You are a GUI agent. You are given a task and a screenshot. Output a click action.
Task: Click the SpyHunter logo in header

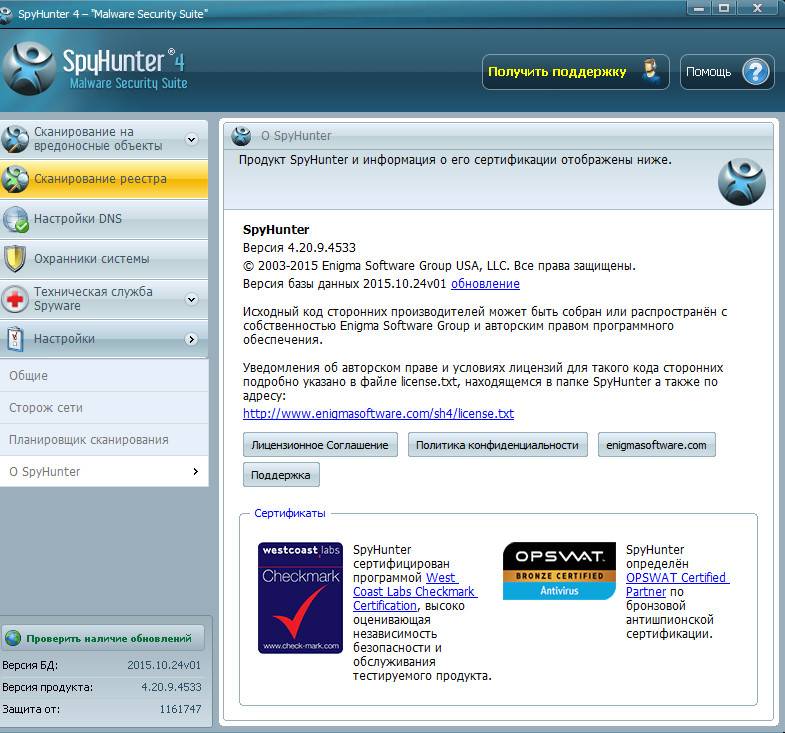95,69
